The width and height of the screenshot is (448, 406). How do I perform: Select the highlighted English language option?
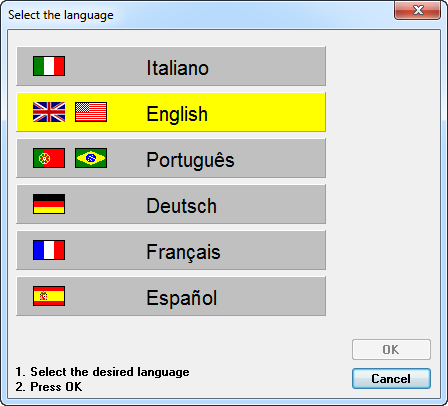pos(171,112)
